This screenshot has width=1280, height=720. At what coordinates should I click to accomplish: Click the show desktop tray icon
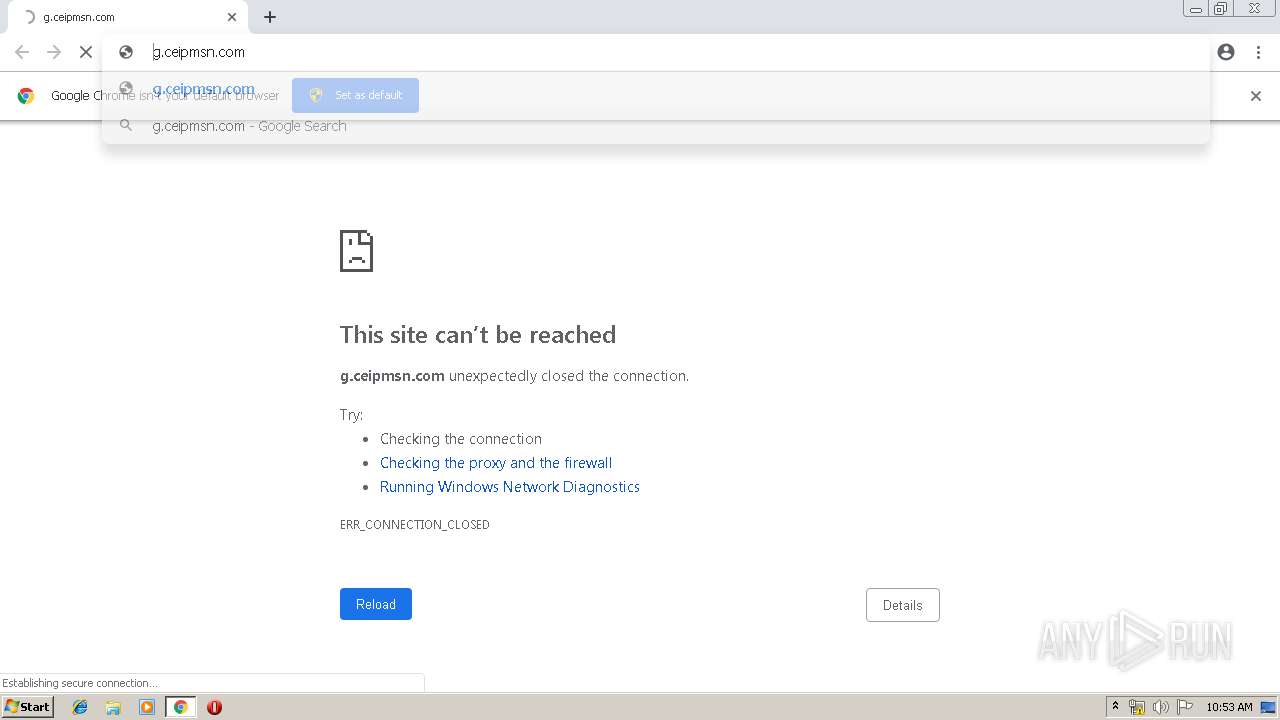coord(1269,707)
